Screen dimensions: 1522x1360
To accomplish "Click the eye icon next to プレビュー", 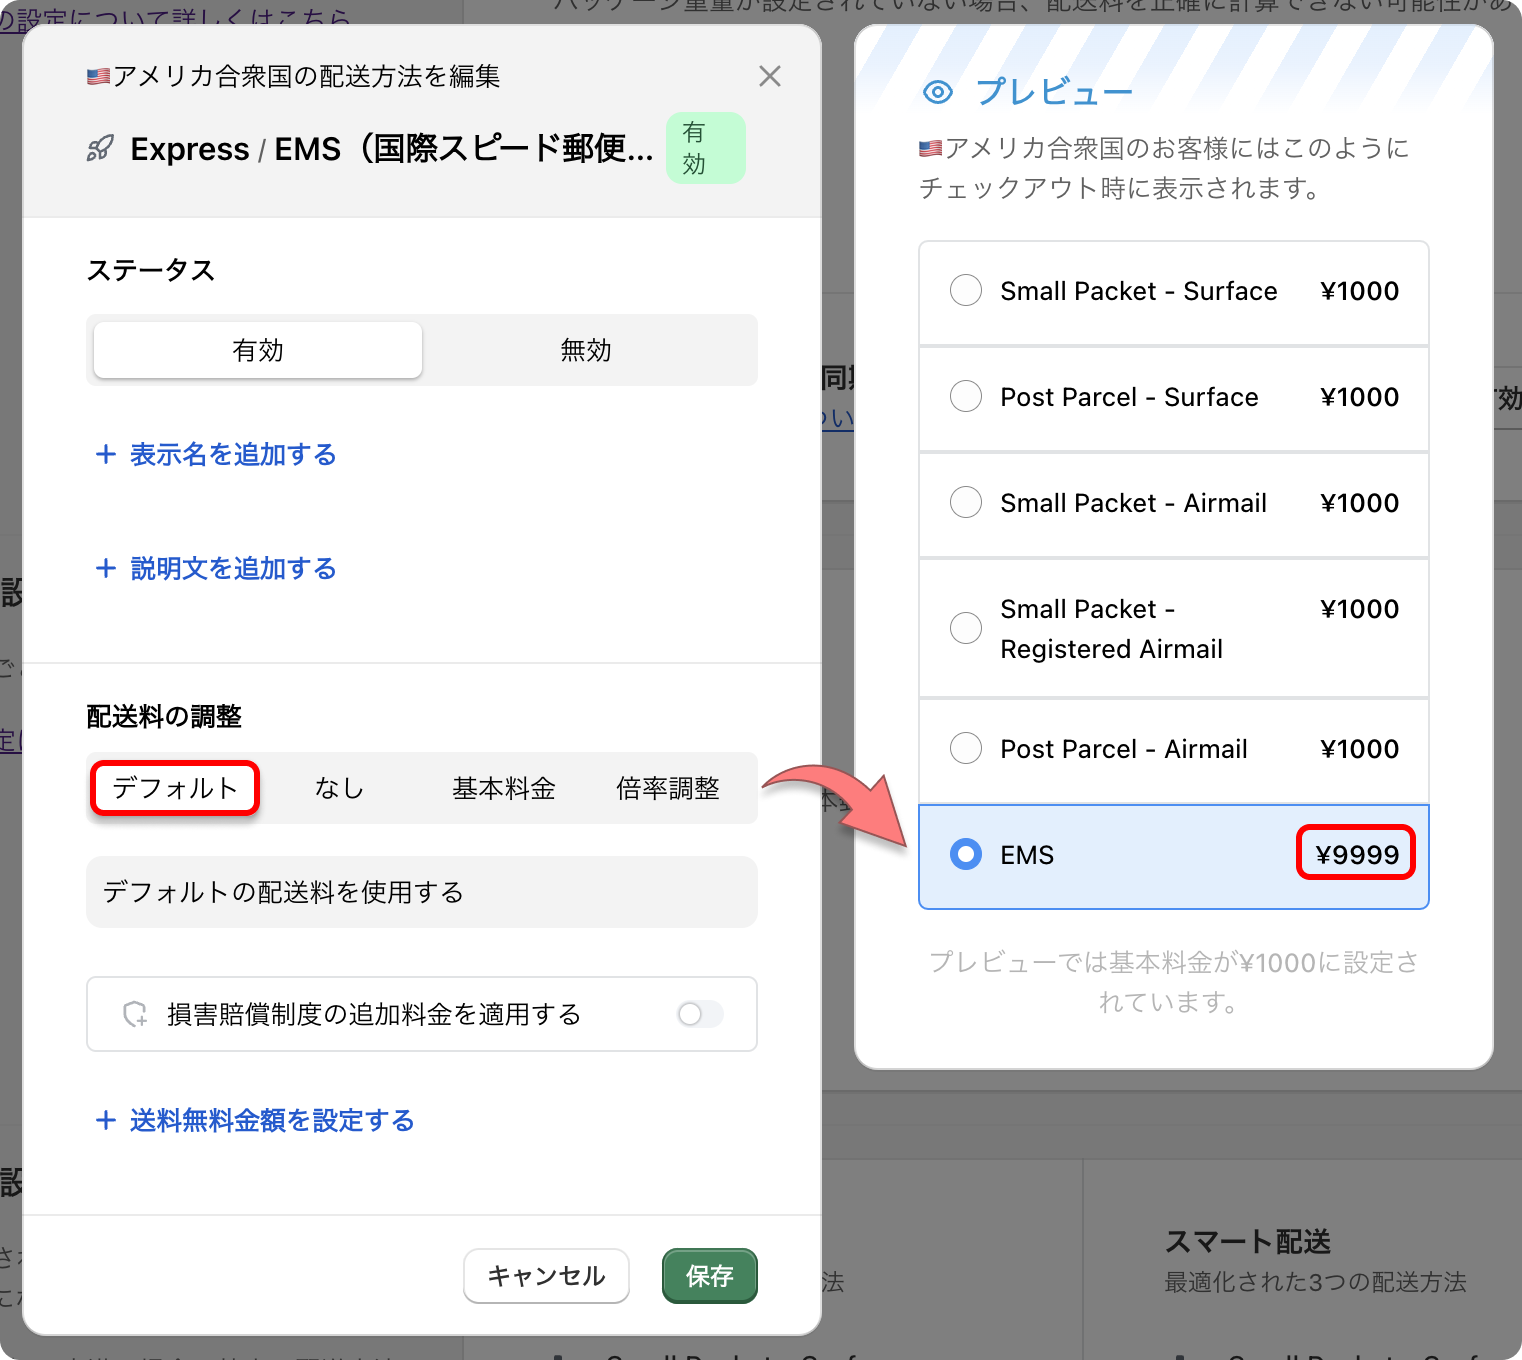I will coord(937,93).
